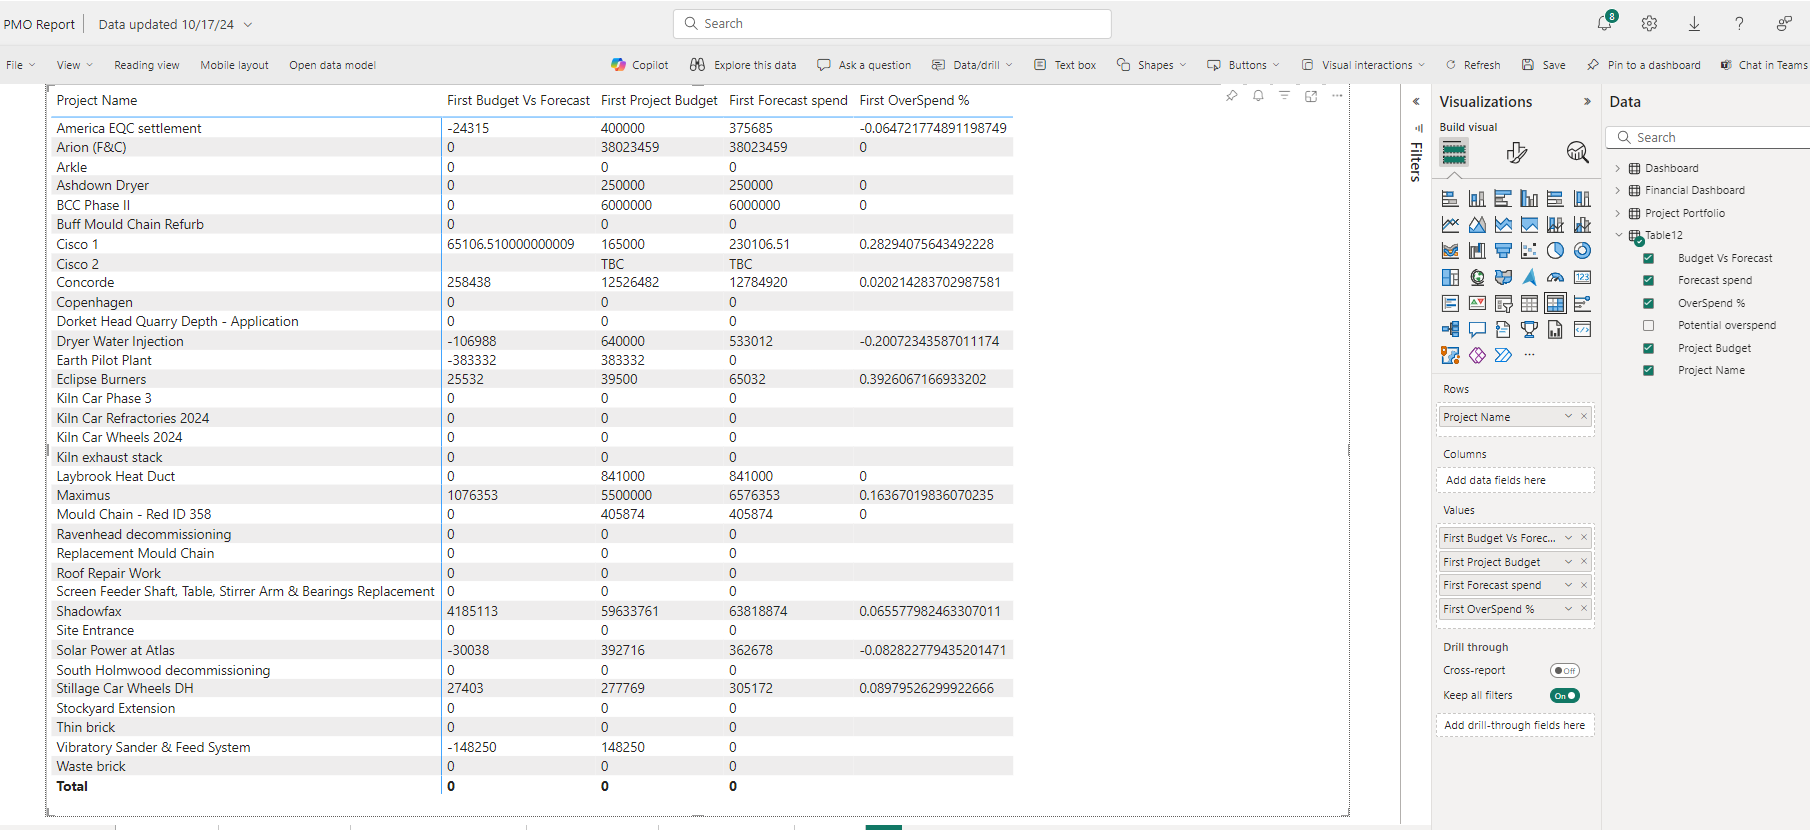The image size is (1810, 830).
Task: Open the notifications bell
Action: (1605, 23)
